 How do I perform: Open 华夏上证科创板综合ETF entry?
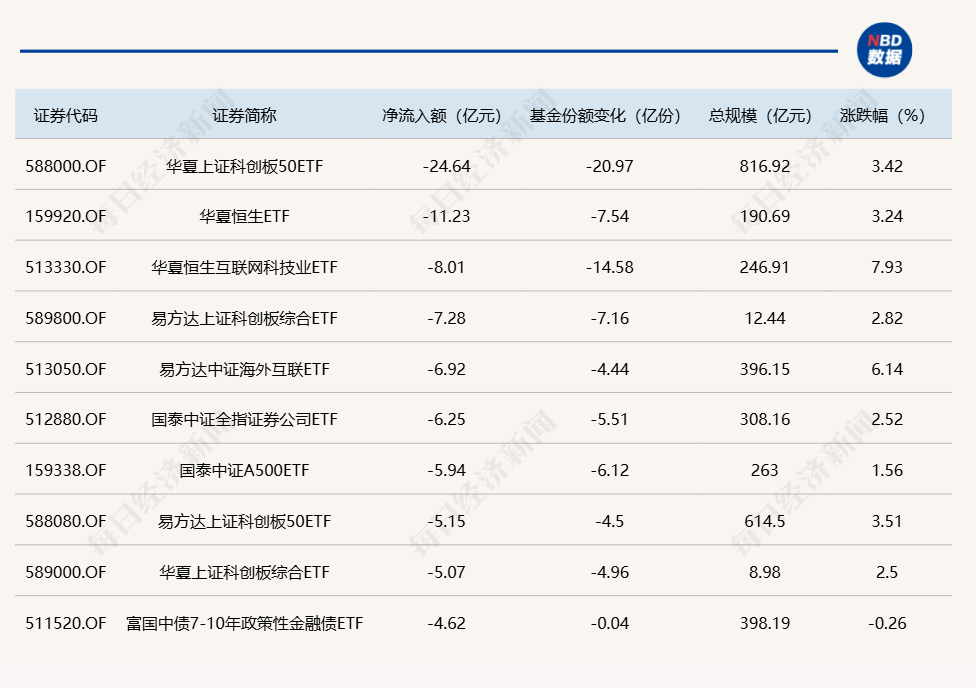point(244,572)
